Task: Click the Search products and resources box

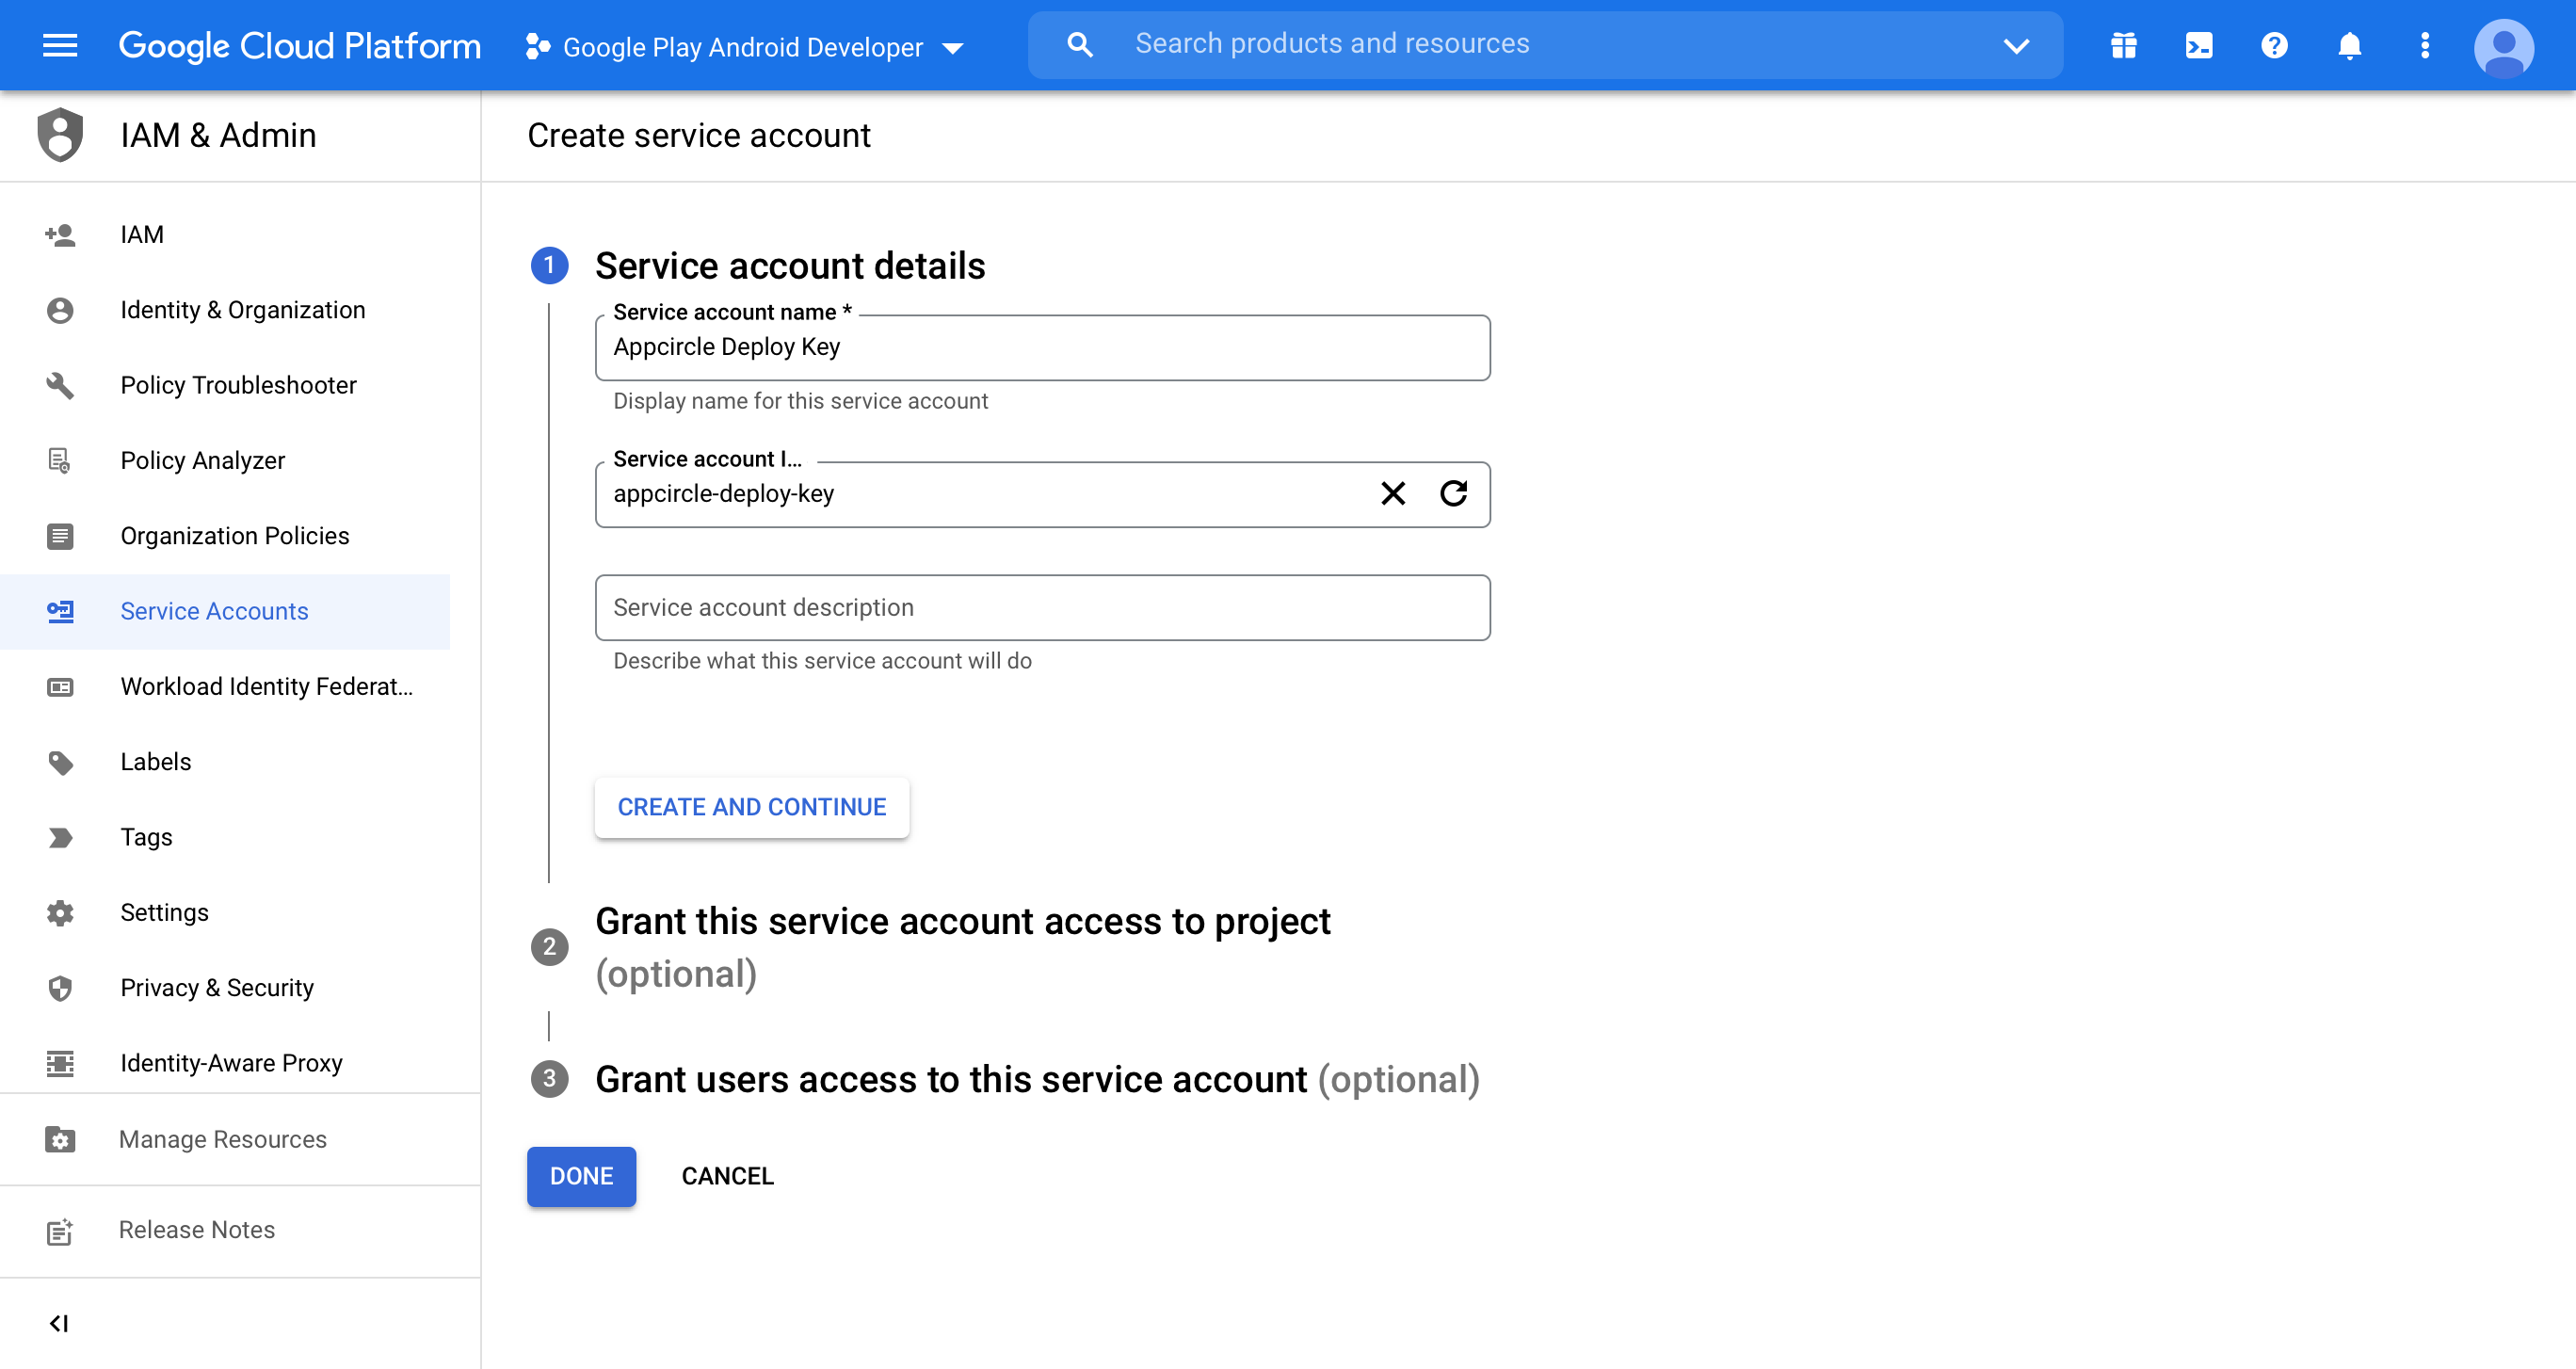Action: click(1545, 45)
